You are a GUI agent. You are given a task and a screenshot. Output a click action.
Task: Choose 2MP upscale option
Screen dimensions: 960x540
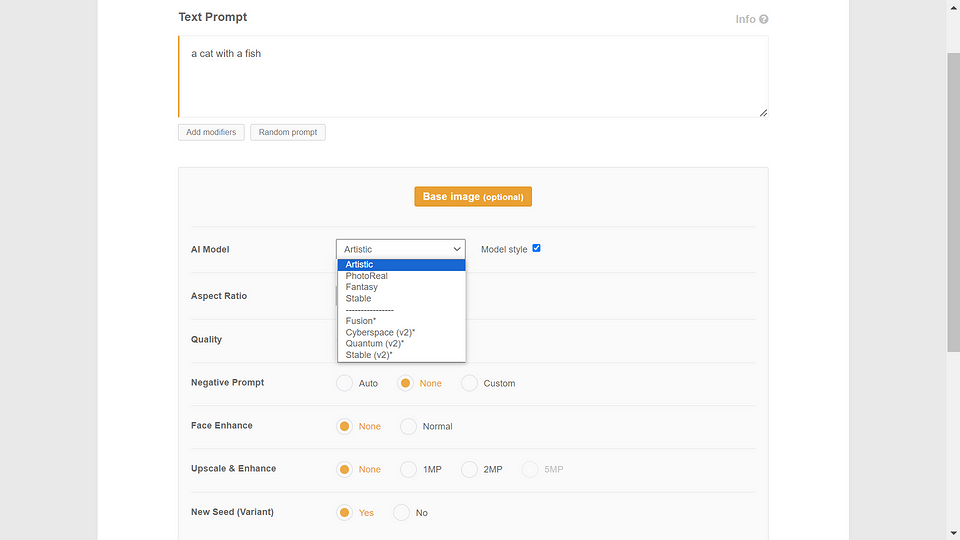[470, 469]
